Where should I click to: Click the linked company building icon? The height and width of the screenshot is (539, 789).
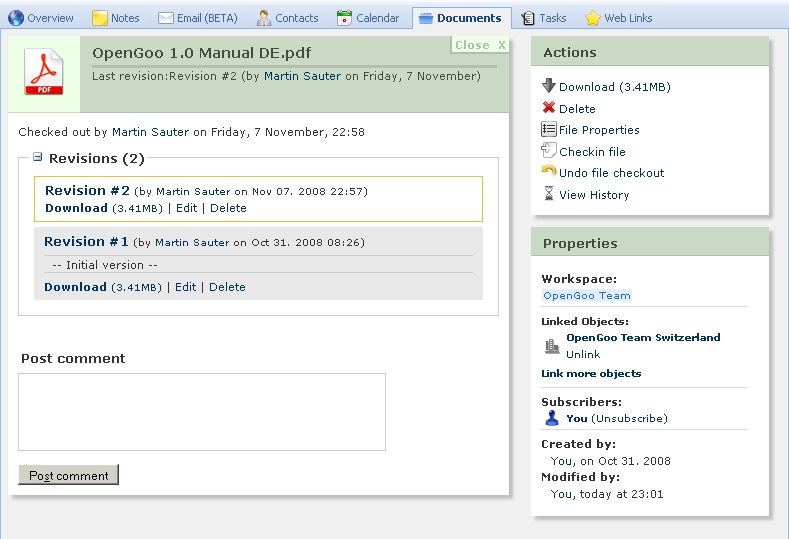pyautogui.click(x=552, y=346)
